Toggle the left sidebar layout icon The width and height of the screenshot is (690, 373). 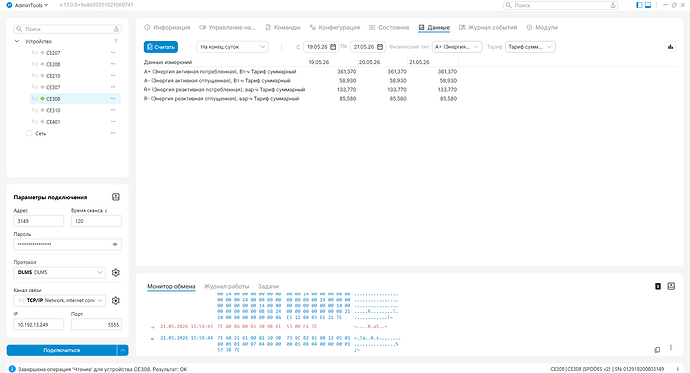pos(639,5)
